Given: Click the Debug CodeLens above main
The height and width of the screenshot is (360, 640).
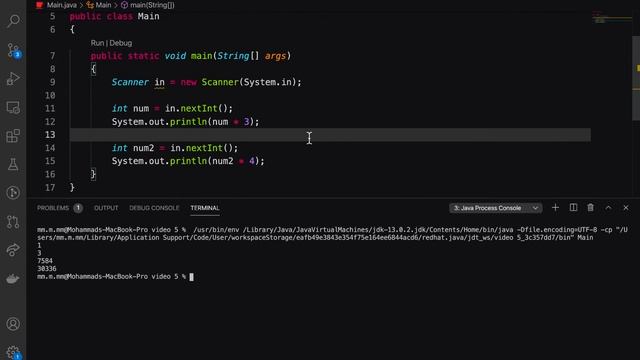Looking at the screenshot, I should [x=121, y=43].
